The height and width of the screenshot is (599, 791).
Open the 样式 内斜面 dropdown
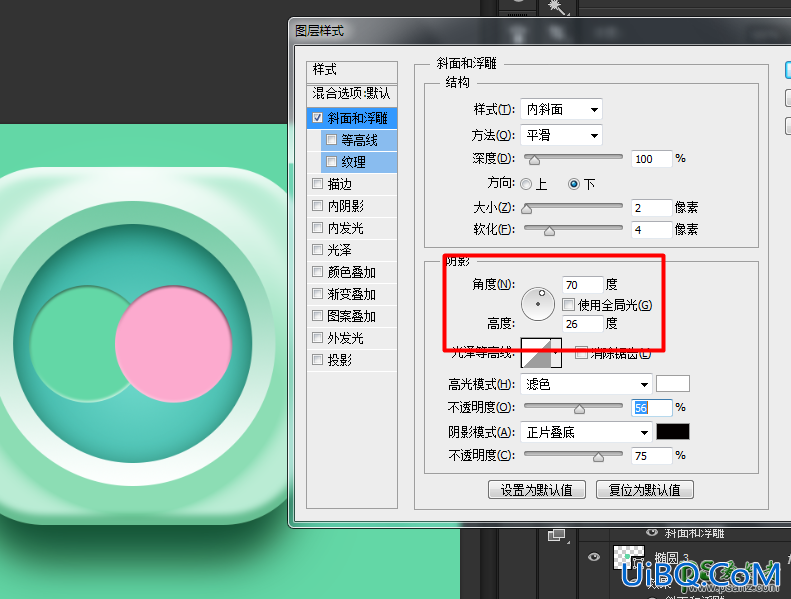tap(561, 109)
